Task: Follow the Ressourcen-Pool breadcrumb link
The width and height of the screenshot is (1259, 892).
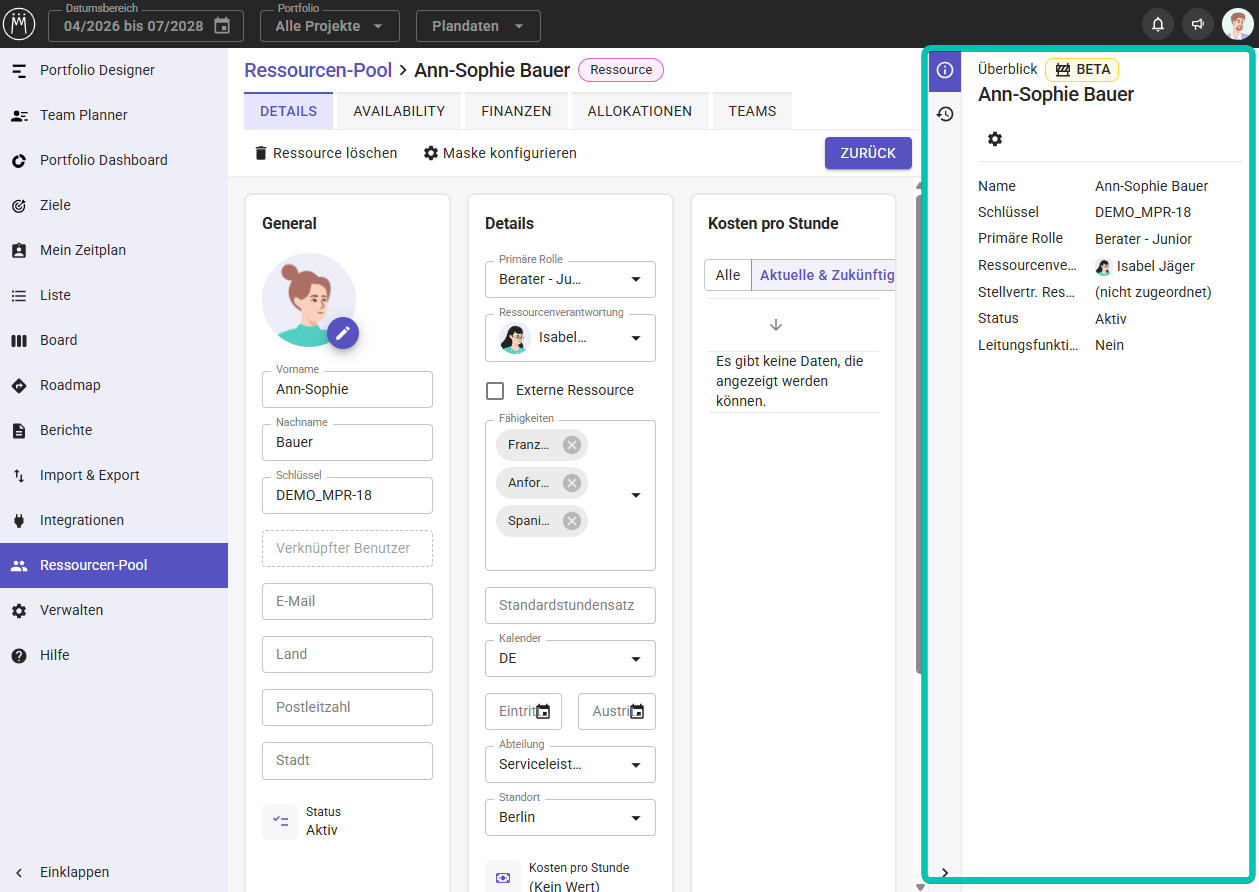Action: coord(318,70)
